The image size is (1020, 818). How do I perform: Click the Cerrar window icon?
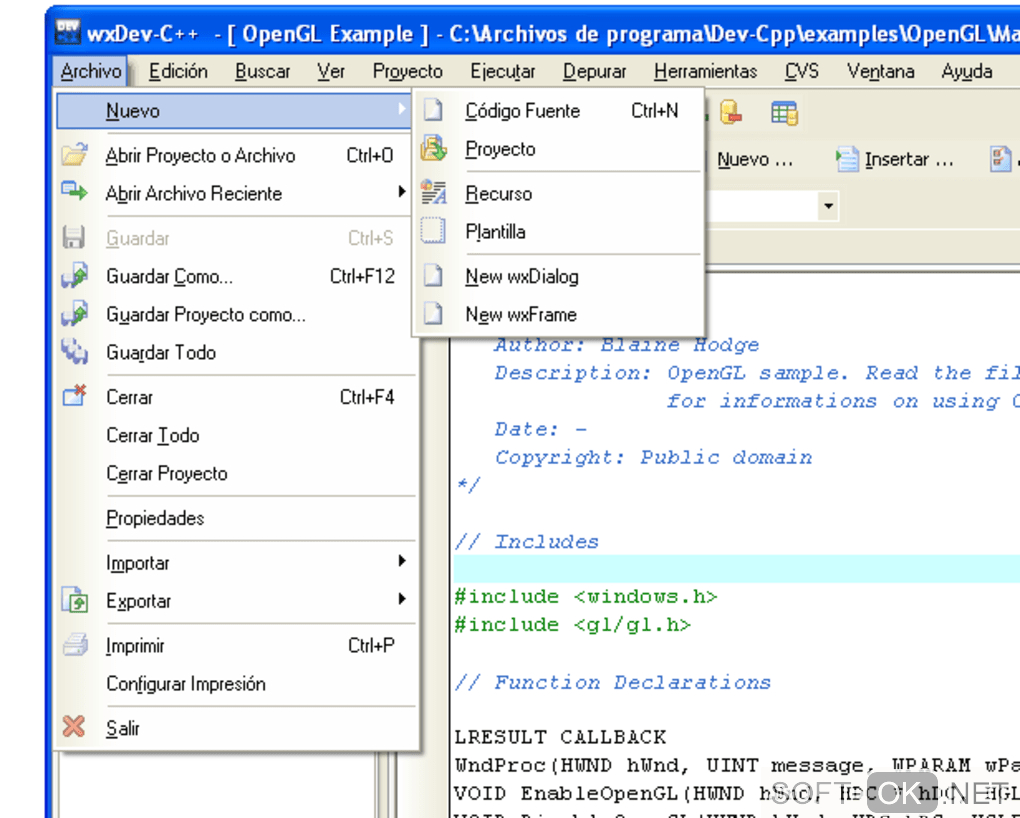click(75, 396)
